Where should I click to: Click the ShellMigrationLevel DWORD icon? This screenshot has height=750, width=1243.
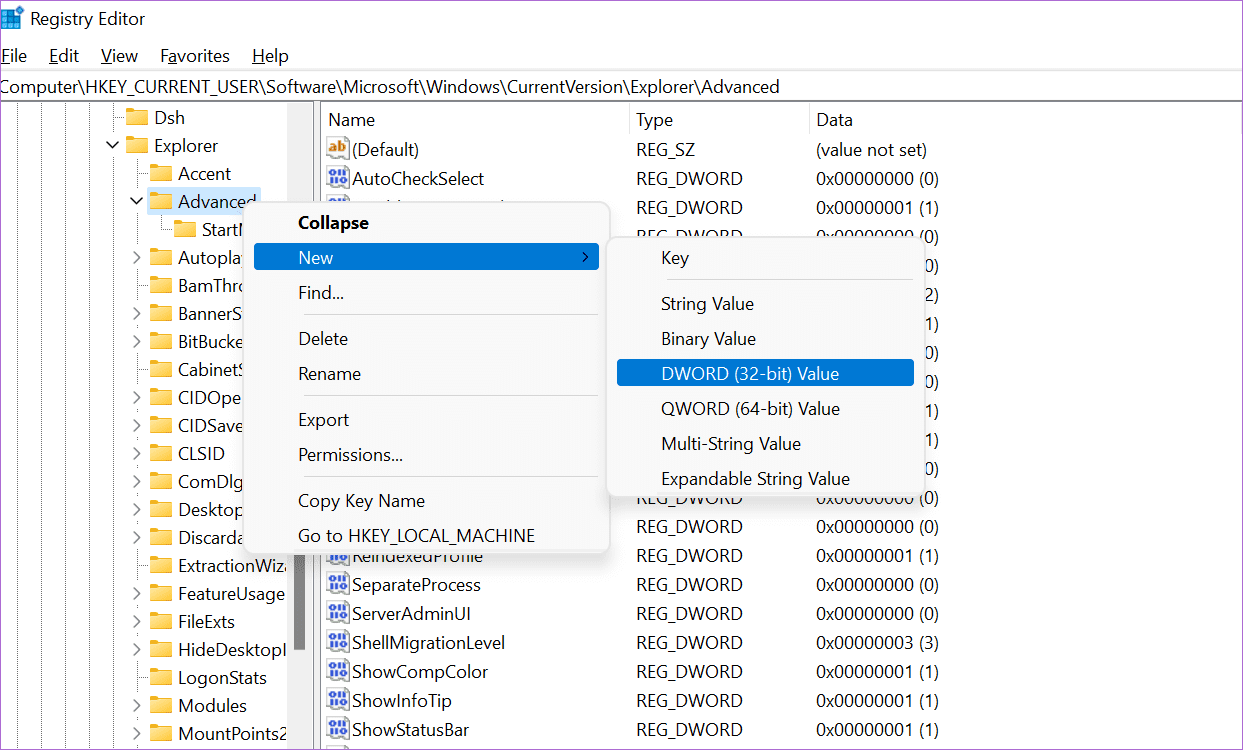point(338,642)
